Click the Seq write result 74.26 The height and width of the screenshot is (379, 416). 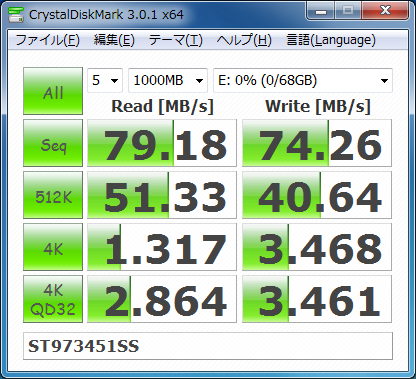point(317,143)
